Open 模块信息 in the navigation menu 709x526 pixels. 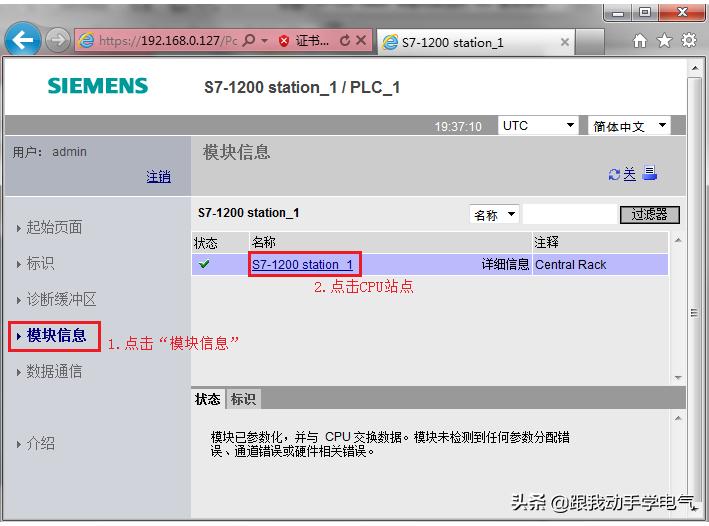click(56, 336)
